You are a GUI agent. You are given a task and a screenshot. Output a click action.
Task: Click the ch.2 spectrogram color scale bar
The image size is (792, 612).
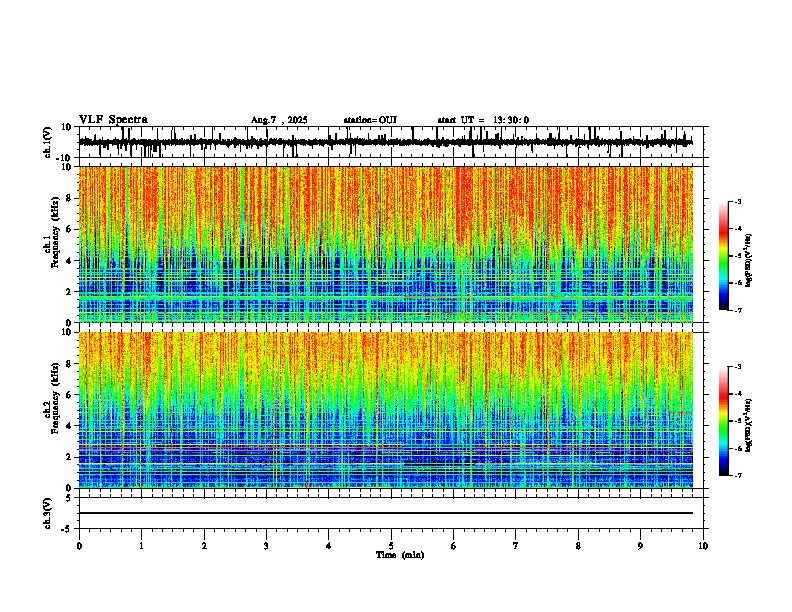pyautogui.click(x=724, y=421)
